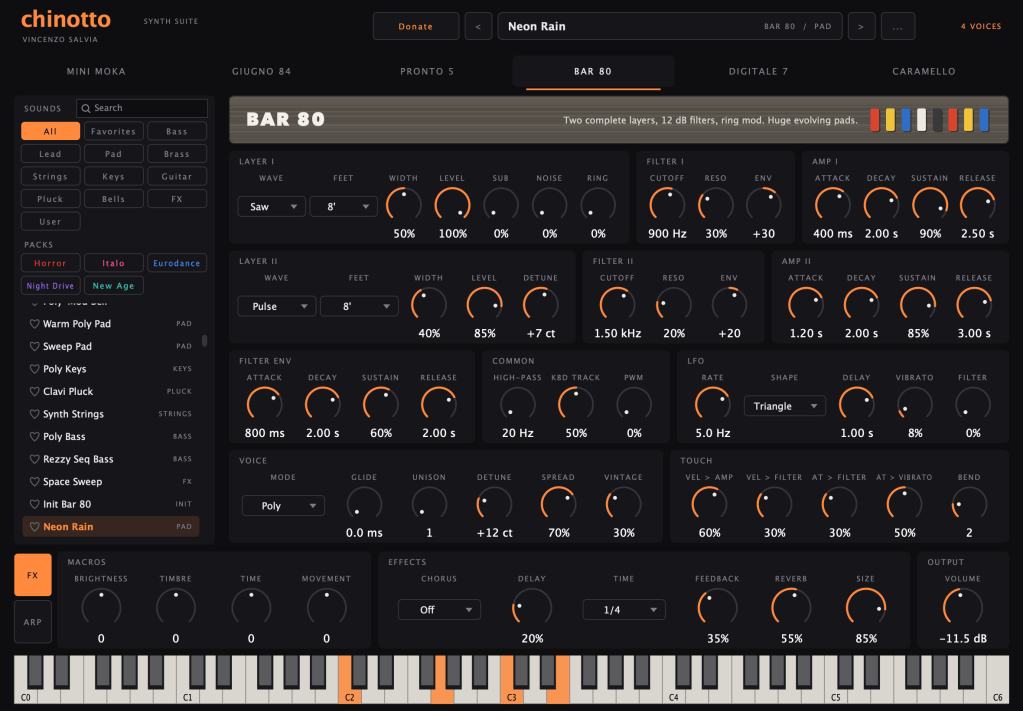This screenshot has height=711, width=1023.
Task: Click the reverb Size knob
Action: pos(866,607)
